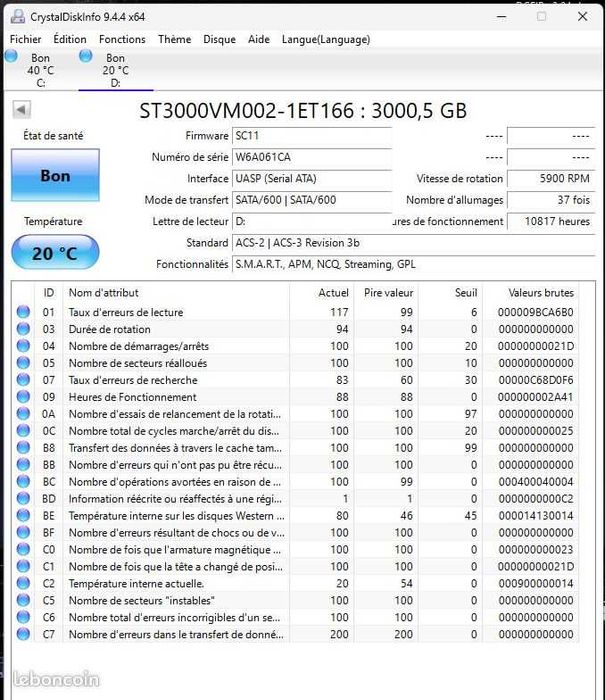The width and height of the screenshot is (605, 700).
Task: Click raw value 00014130014
Action: click(x=535, y=516)
